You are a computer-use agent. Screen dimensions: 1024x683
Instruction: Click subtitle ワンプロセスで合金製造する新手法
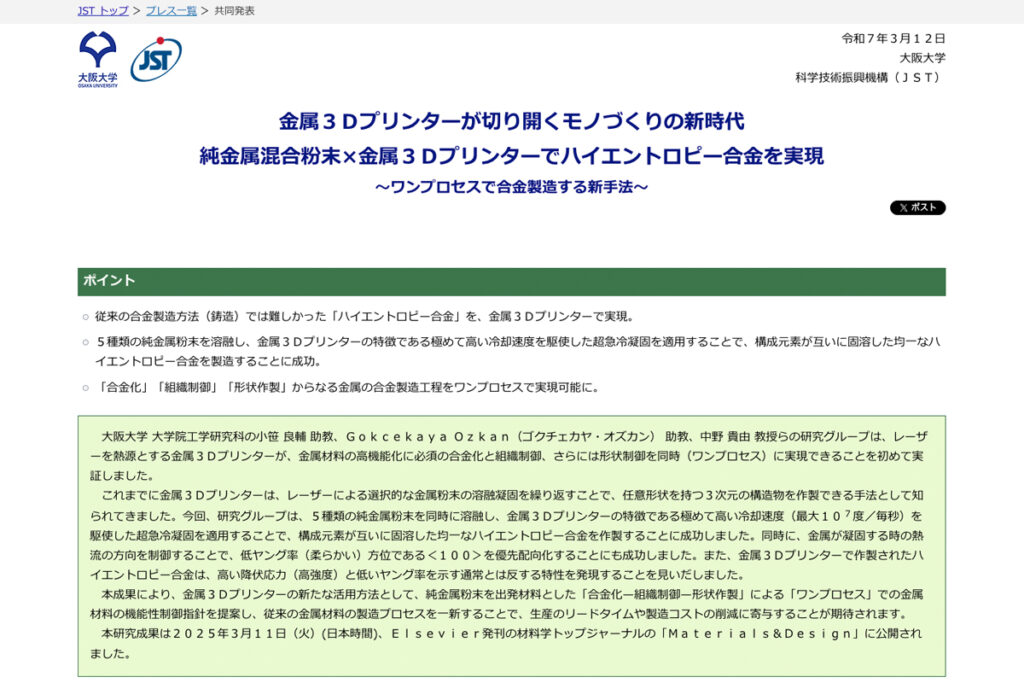tap(511, 187)
